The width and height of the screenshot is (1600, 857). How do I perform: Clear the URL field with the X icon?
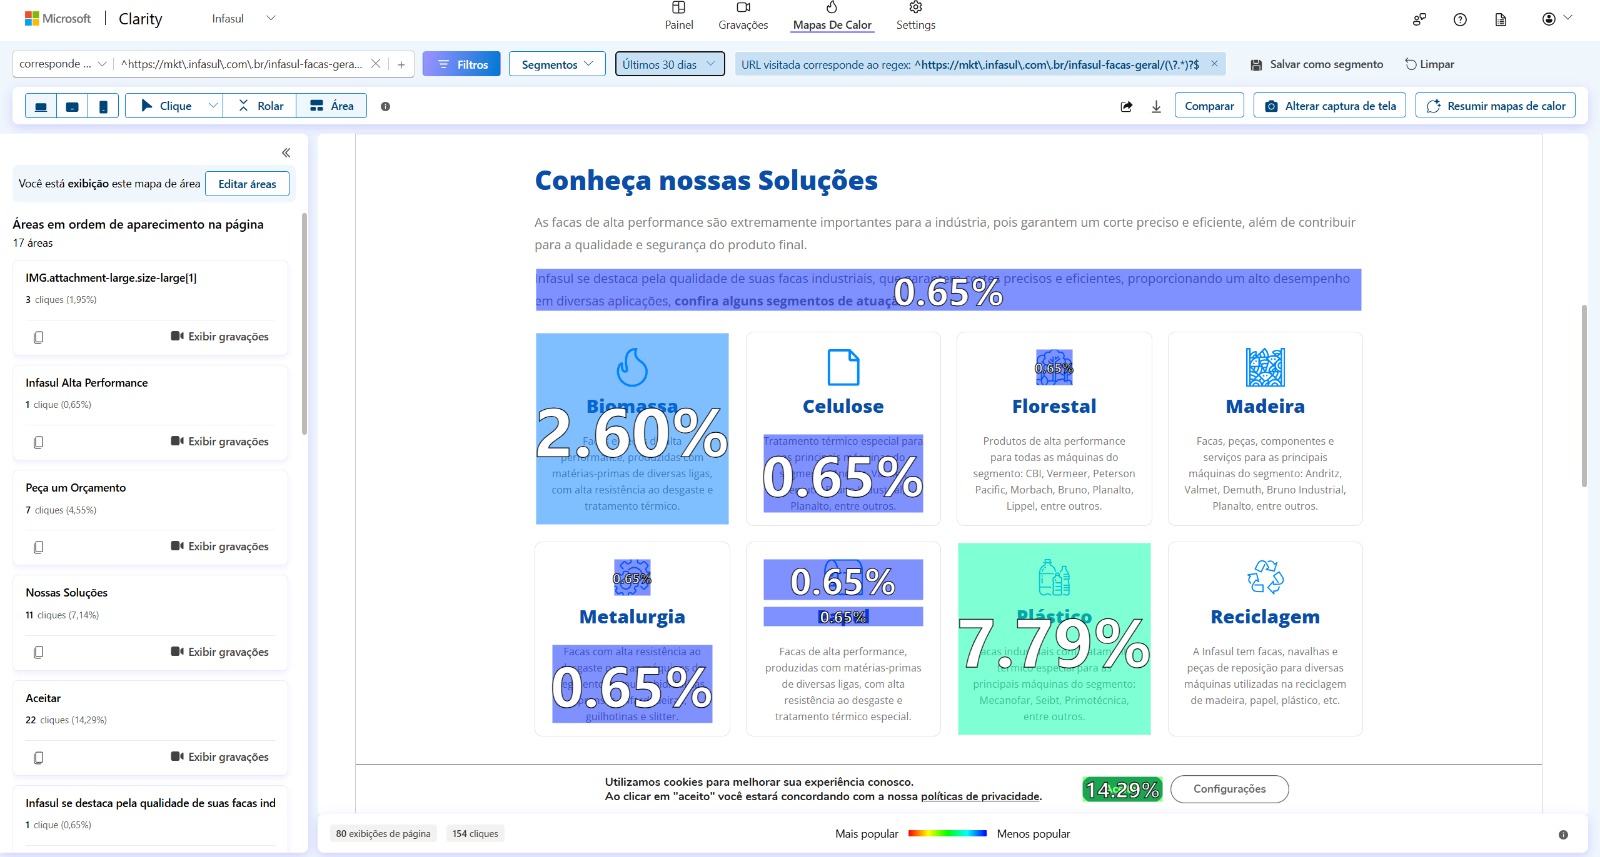(376, 64)
